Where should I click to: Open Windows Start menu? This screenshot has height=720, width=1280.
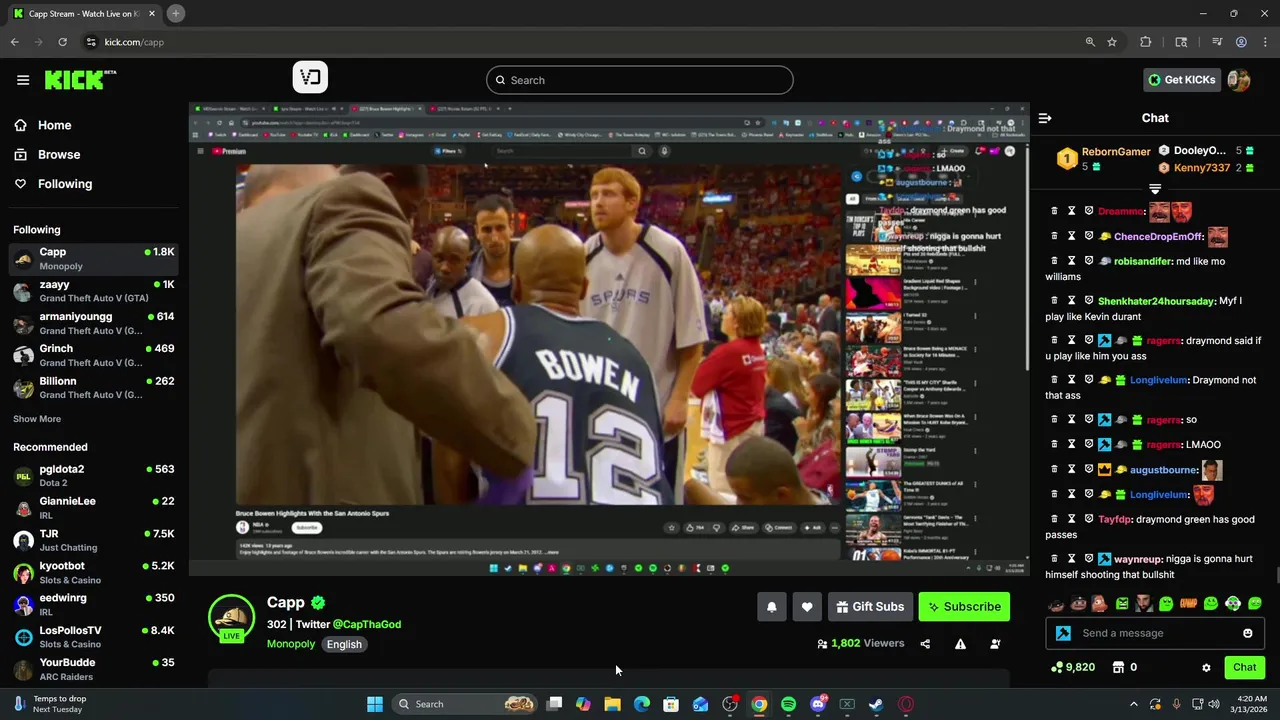[375, 704]
